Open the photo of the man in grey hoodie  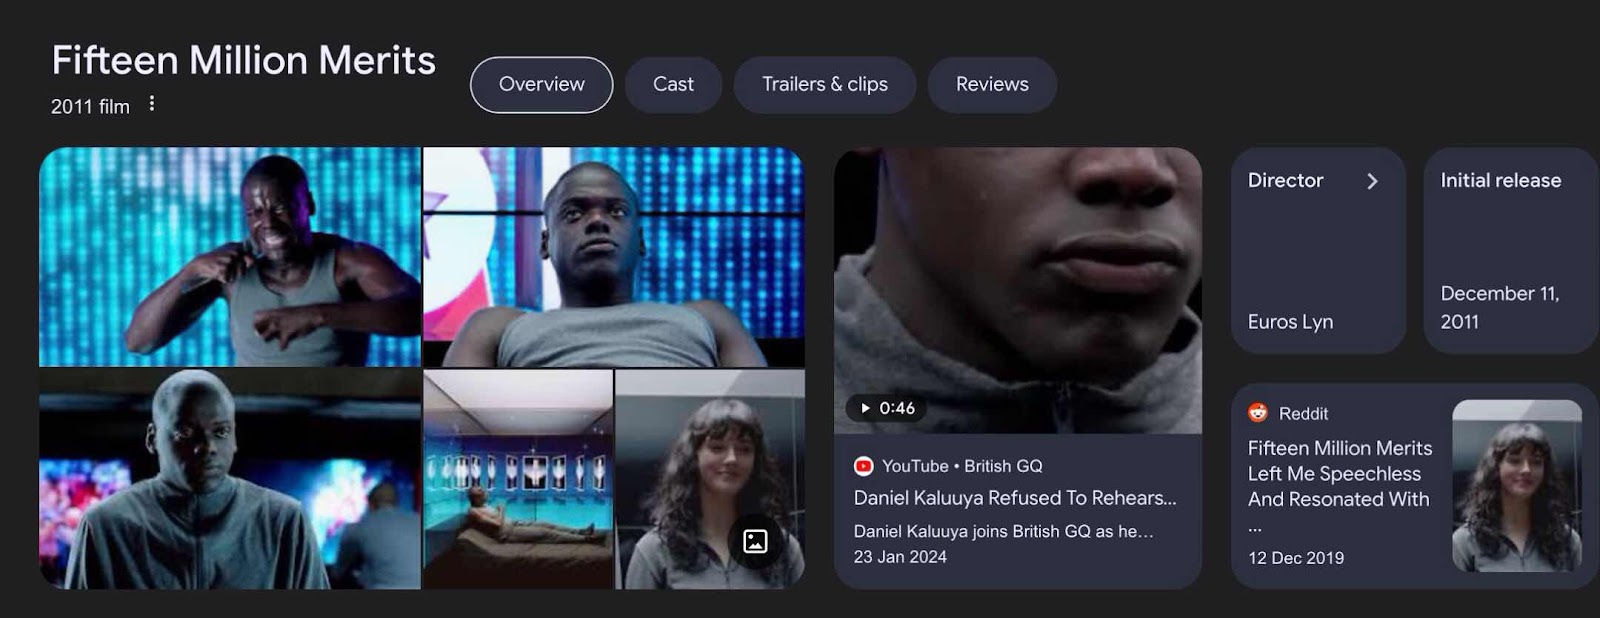tap(230, 479)
